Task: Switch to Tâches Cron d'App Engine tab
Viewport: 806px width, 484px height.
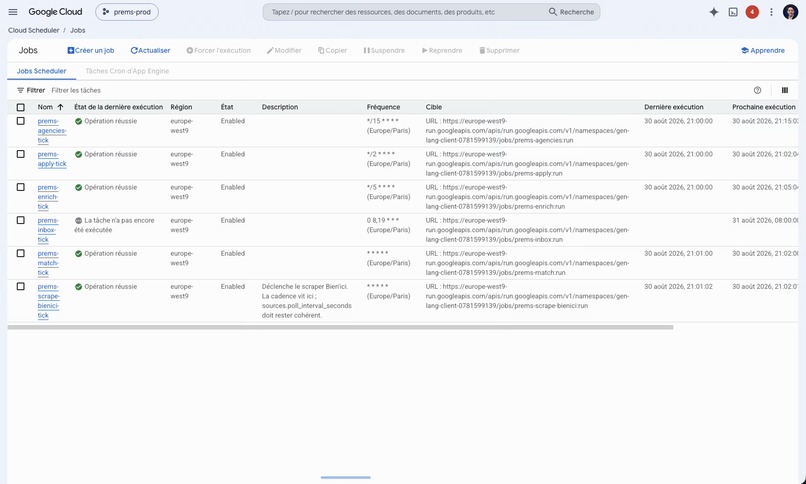Action: [x=127, y=71]
